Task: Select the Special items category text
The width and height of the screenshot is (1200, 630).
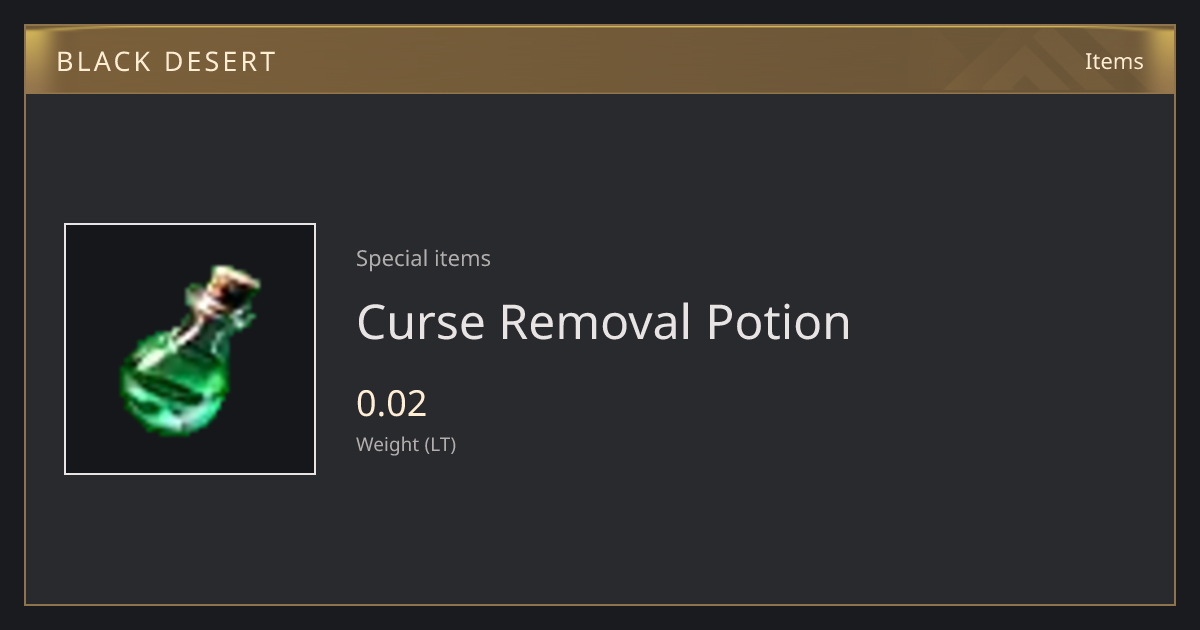Action: pos(423,258)
